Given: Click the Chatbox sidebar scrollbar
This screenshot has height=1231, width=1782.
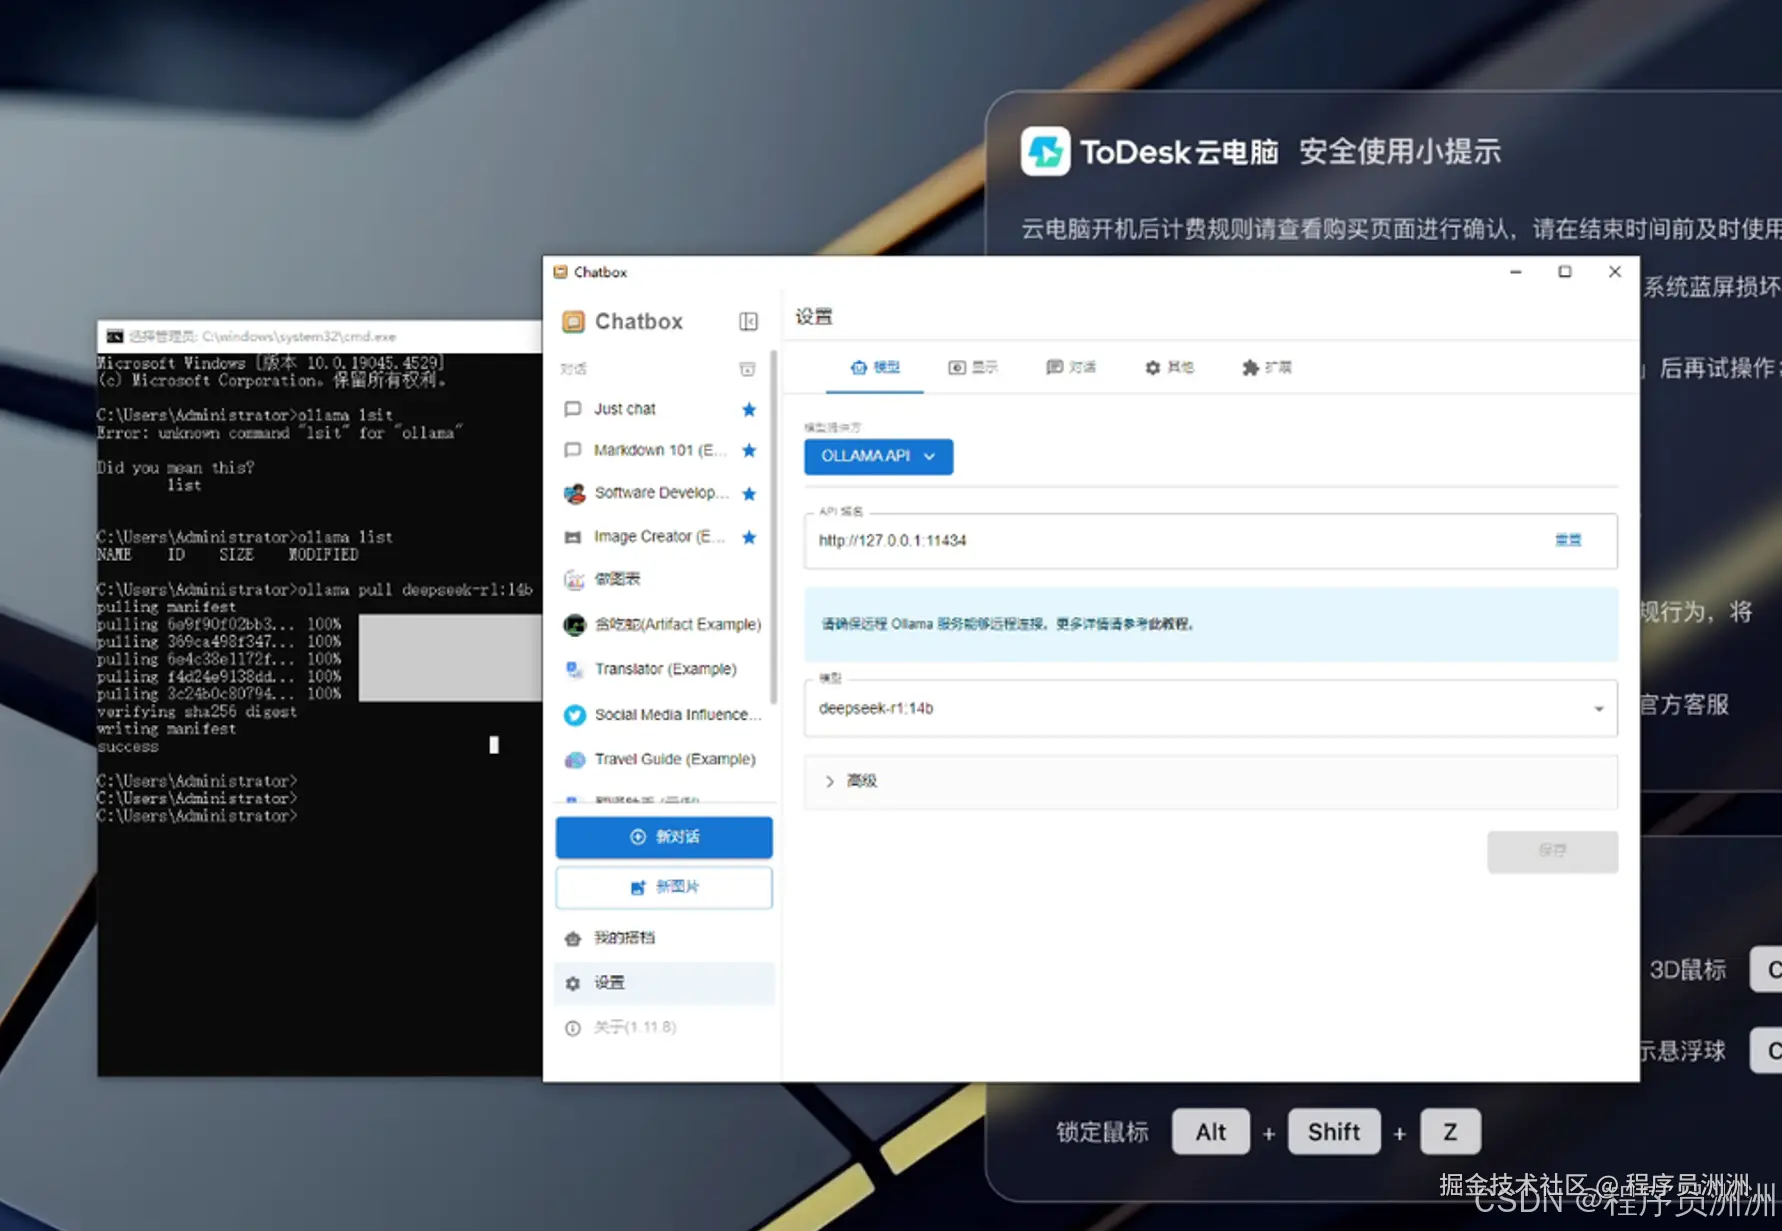Looking at the screenshot, I should coord(773,525).
